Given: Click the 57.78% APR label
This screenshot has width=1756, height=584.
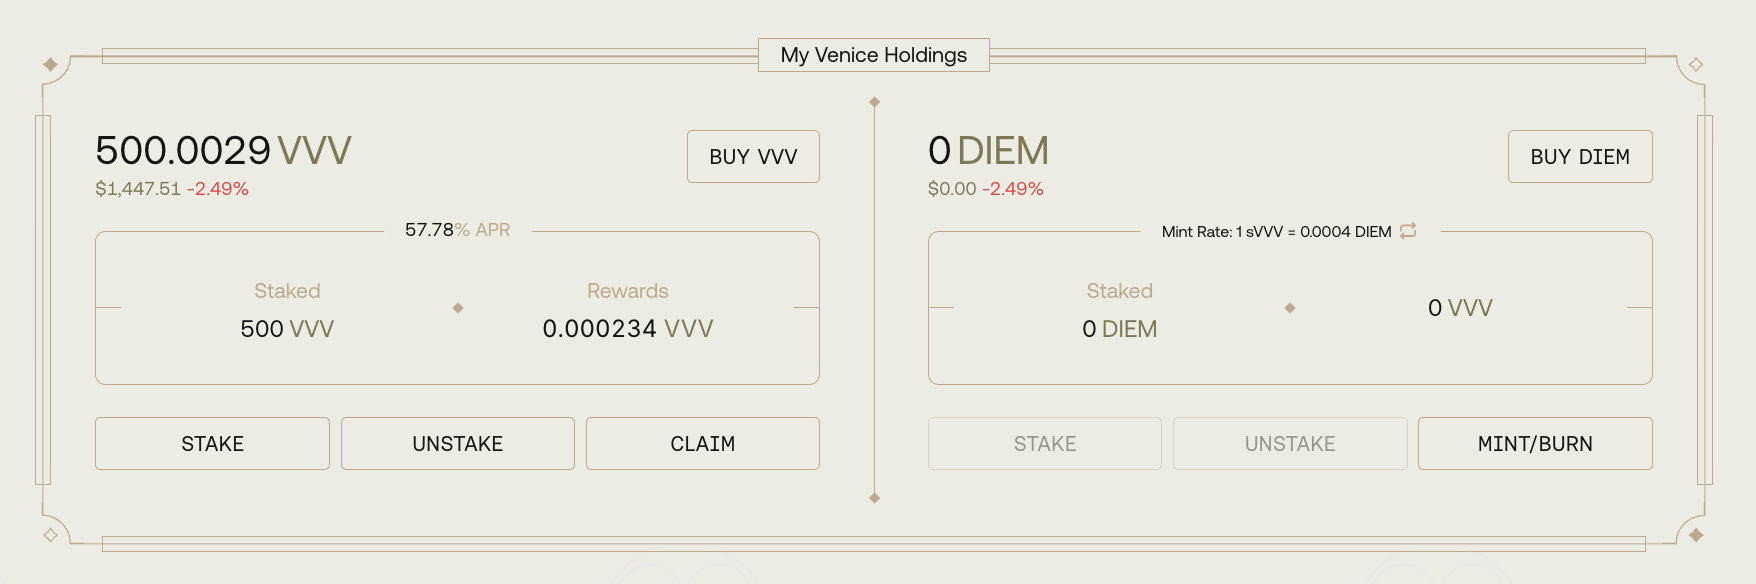Looking at the screenshot, I should pyautogui.click(x=458, y=230).
